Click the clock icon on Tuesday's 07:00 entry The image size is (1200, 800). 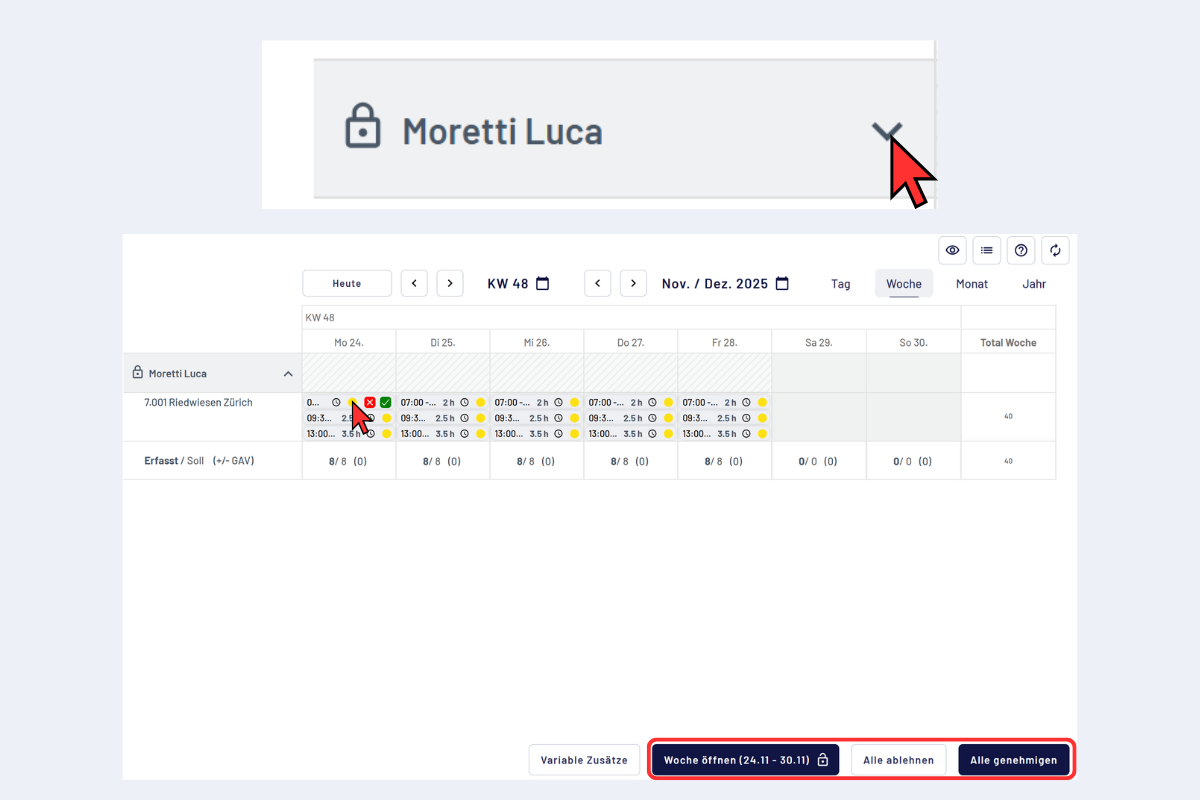[x=464, y=402]
